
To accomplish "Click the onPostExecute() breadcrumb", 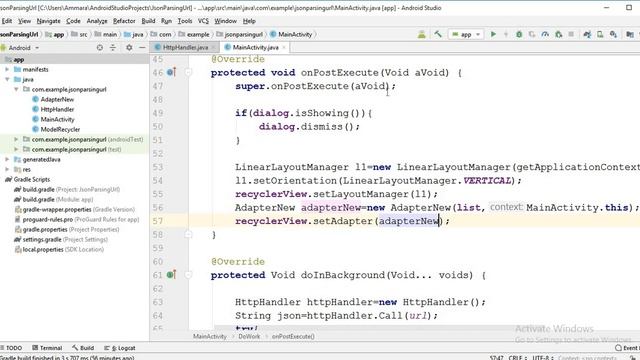I will (x=293, y=337).
